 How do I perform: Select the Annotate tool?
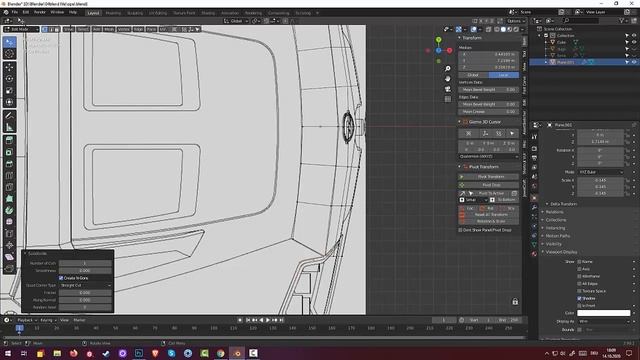(9, 116)
